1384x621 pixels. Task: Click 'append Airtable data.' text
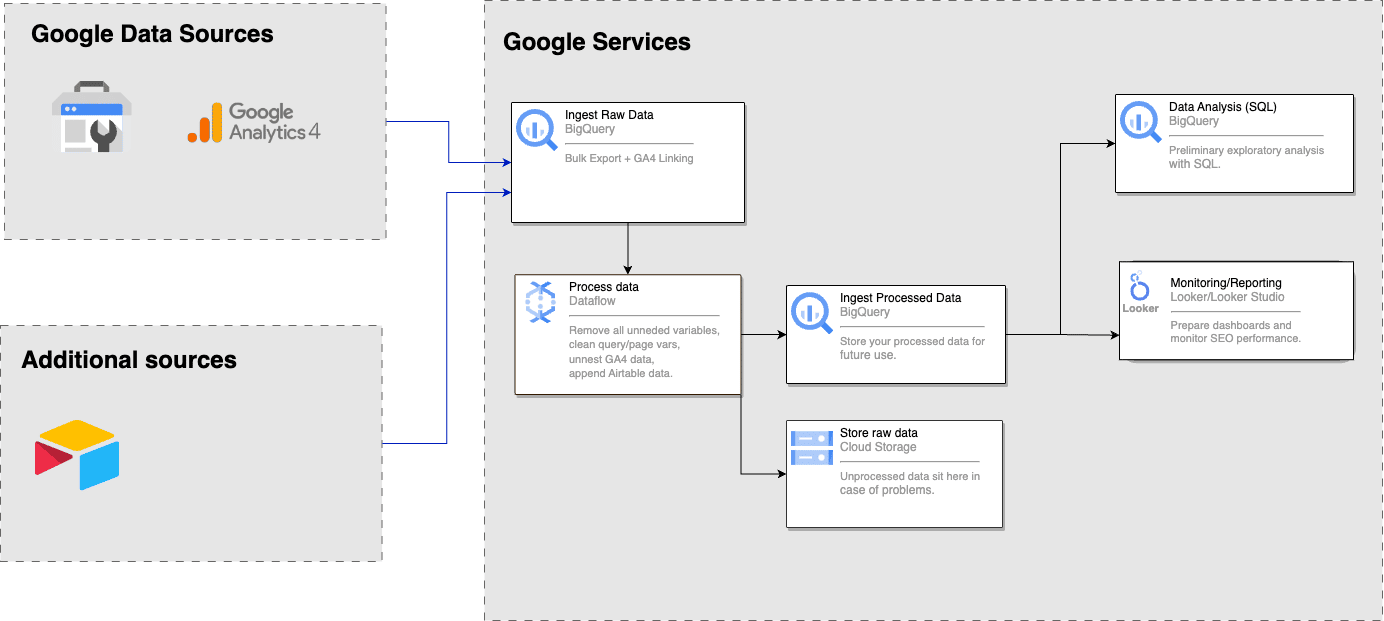(x=620, y=373)
